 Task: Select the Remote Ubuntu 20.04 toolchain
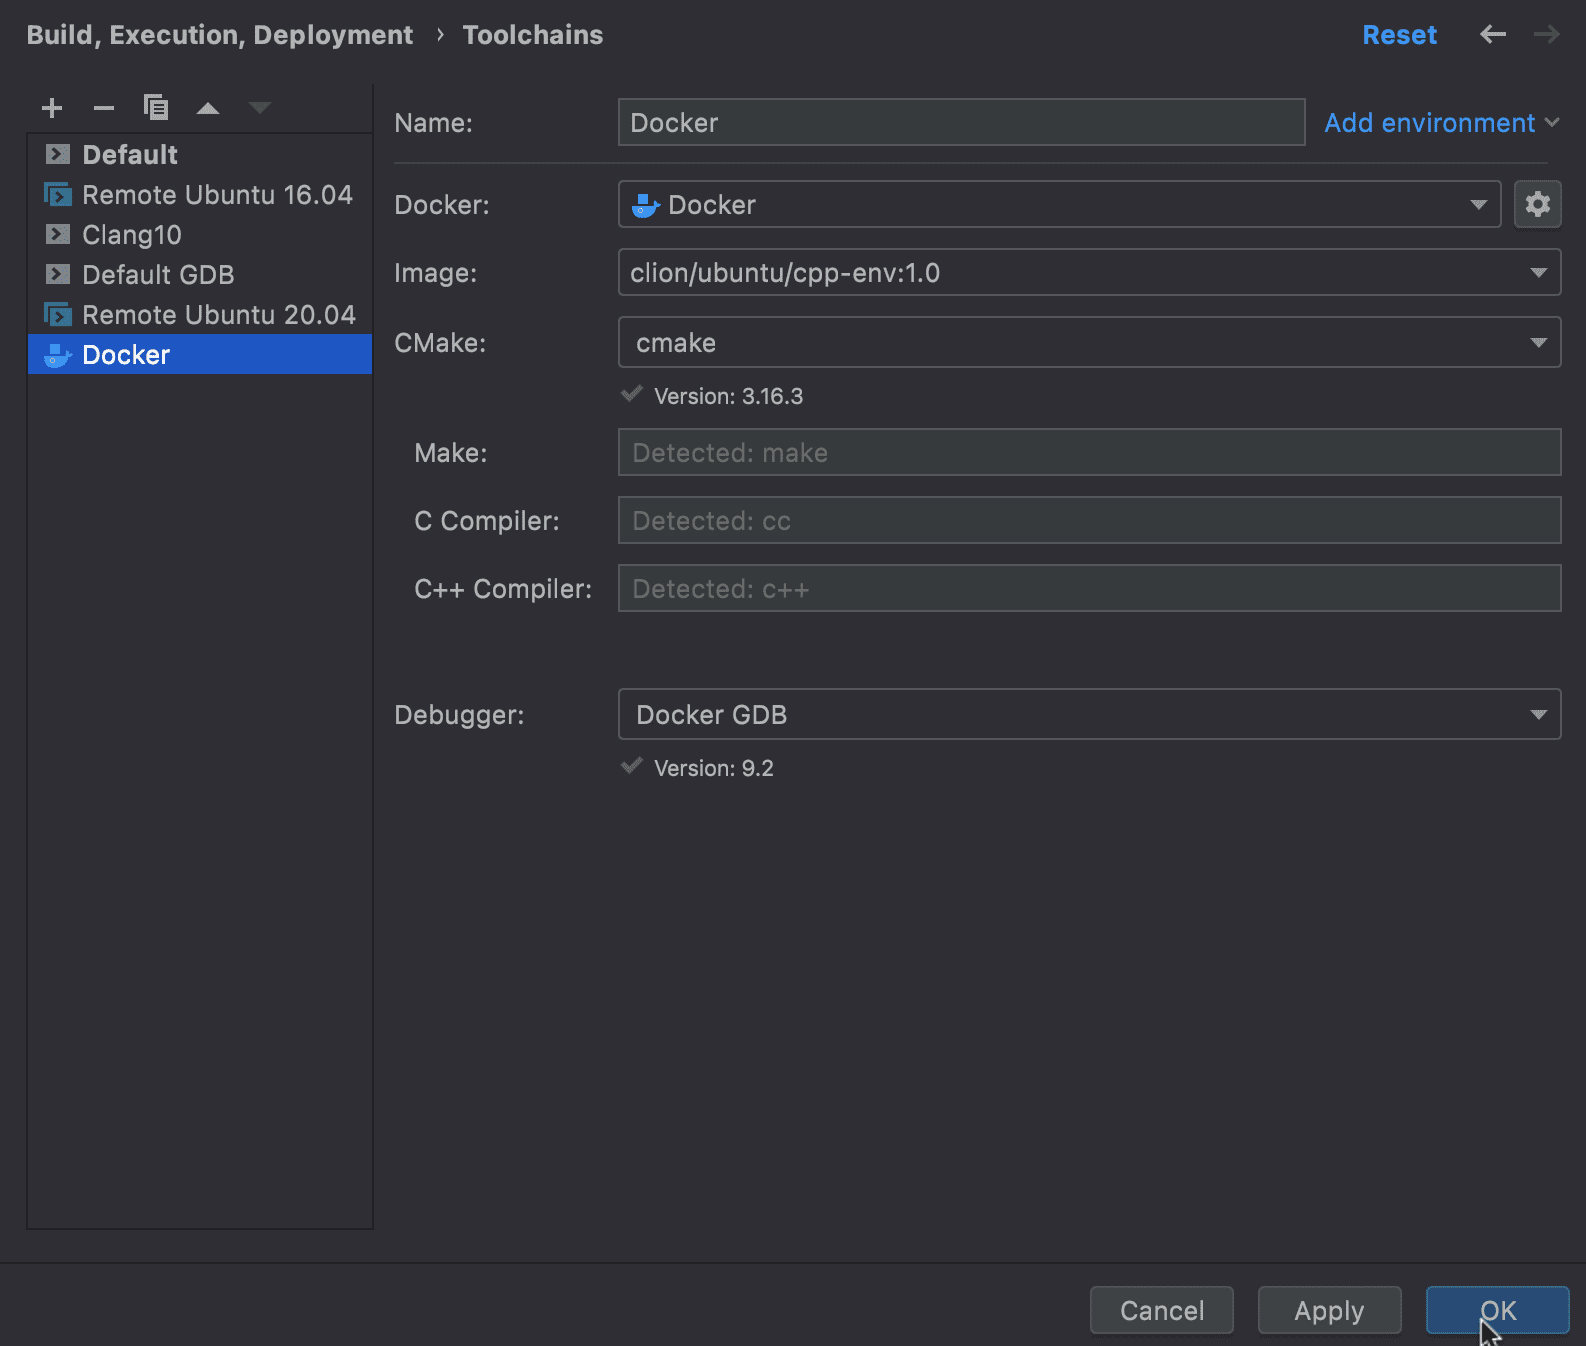[x=200, y=315]
